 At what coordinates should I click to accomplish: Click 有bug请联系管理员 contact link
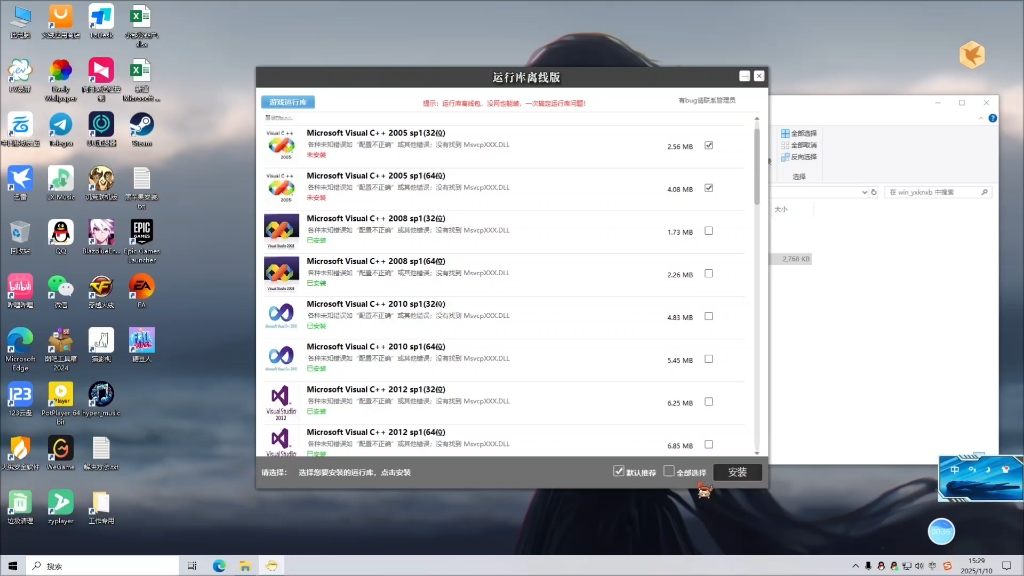pyautogui.click(x=707, y=101)
